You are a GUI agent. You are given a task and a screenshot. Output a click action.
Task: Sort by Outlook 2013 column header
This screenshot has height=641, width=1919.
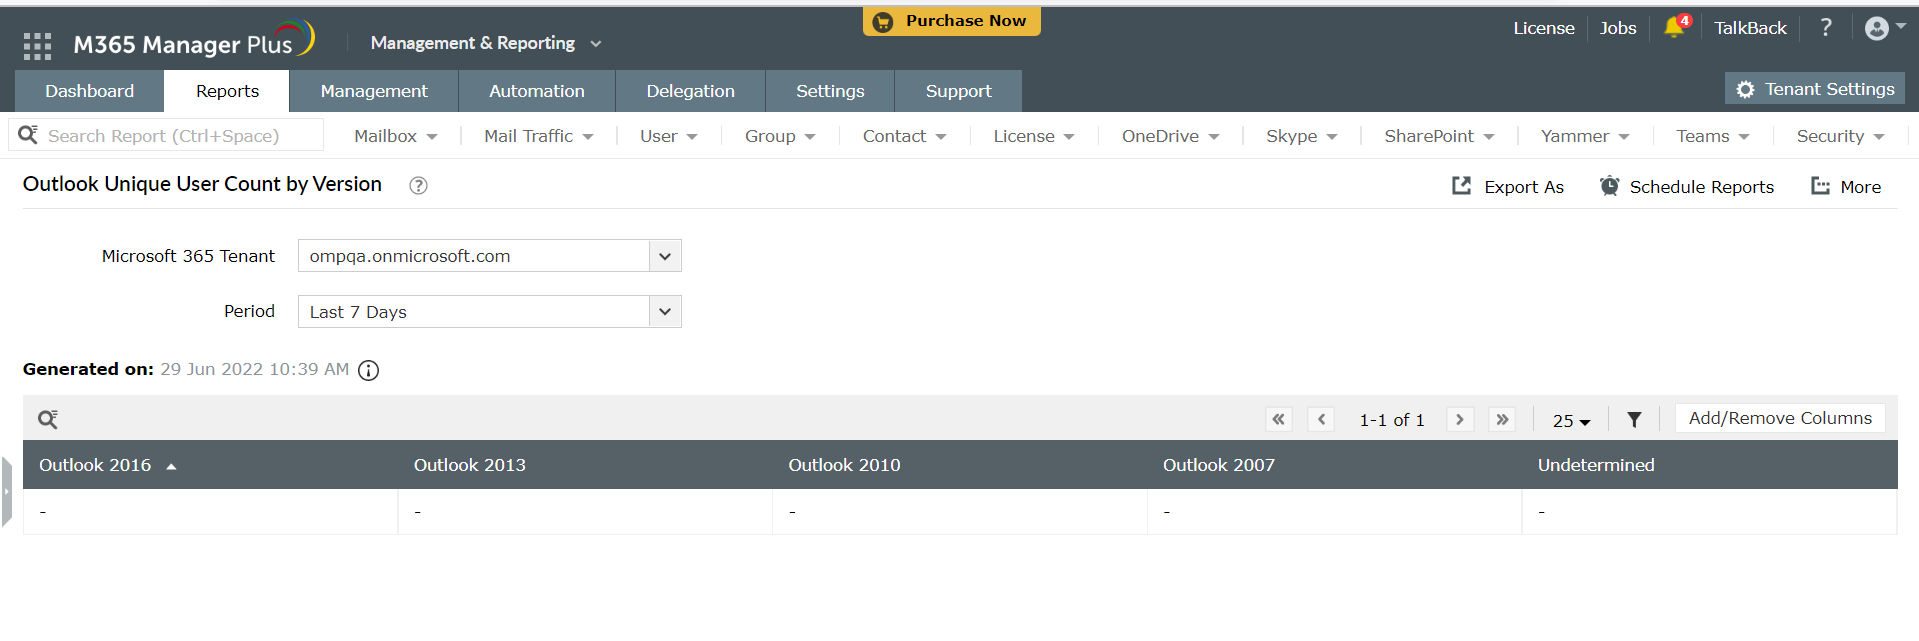(x=469, y=465)
